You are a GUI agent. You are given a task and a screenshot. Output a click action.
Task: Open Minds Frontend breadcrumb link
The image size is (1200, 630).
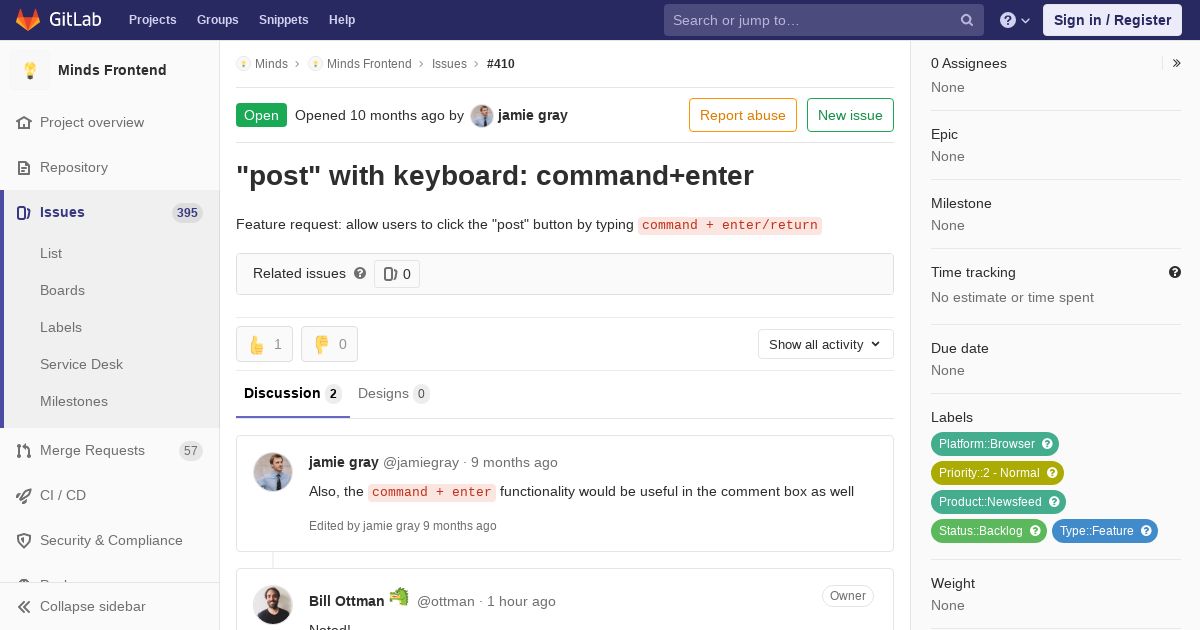coord(369,64)
